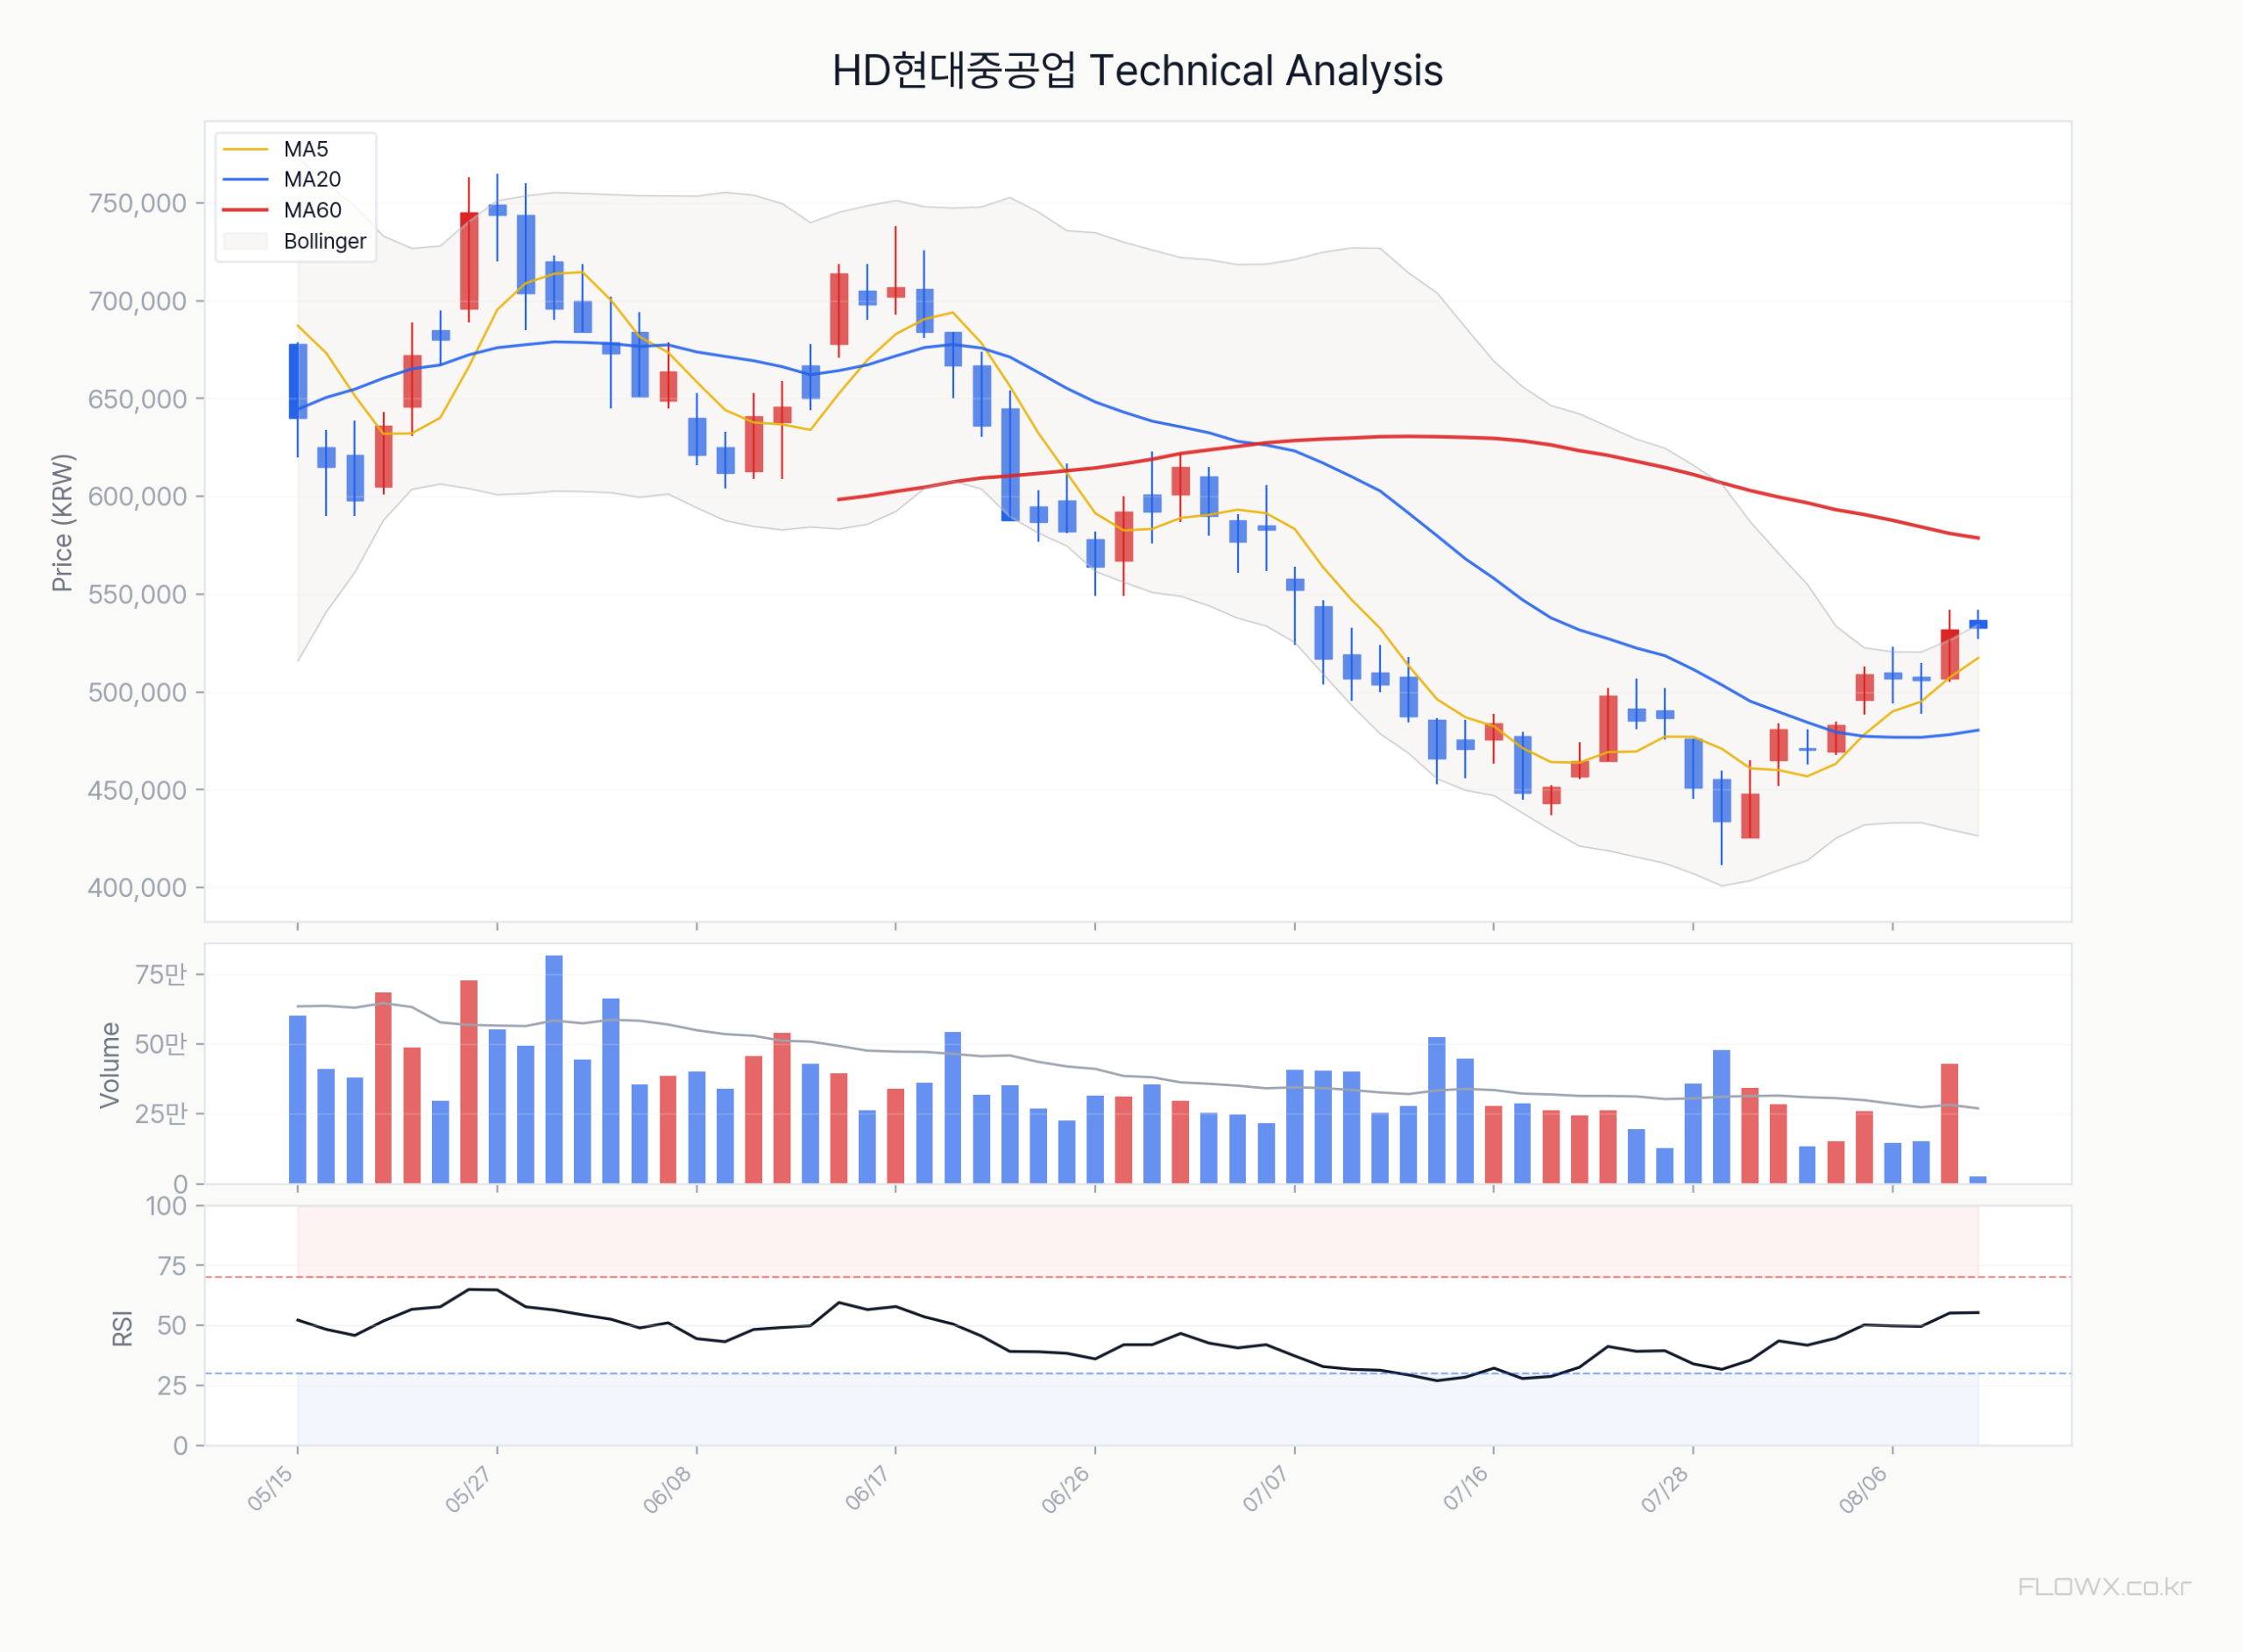Select the "MA5" legend label
Screen dimensions: 2243x1652
[306, 150]
